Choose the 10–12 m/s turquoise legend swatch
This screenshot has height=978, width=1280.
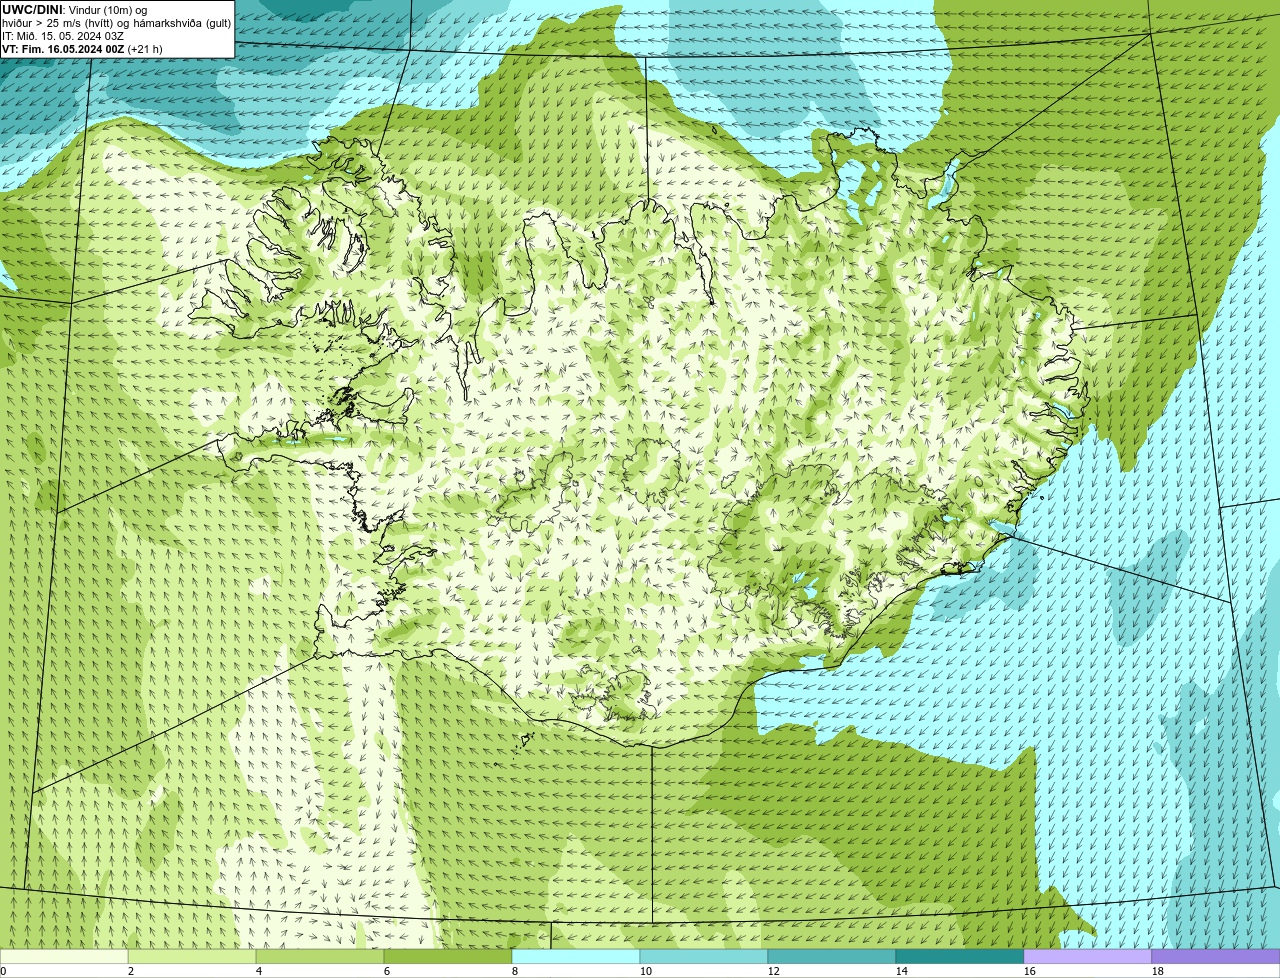(704, 956)
